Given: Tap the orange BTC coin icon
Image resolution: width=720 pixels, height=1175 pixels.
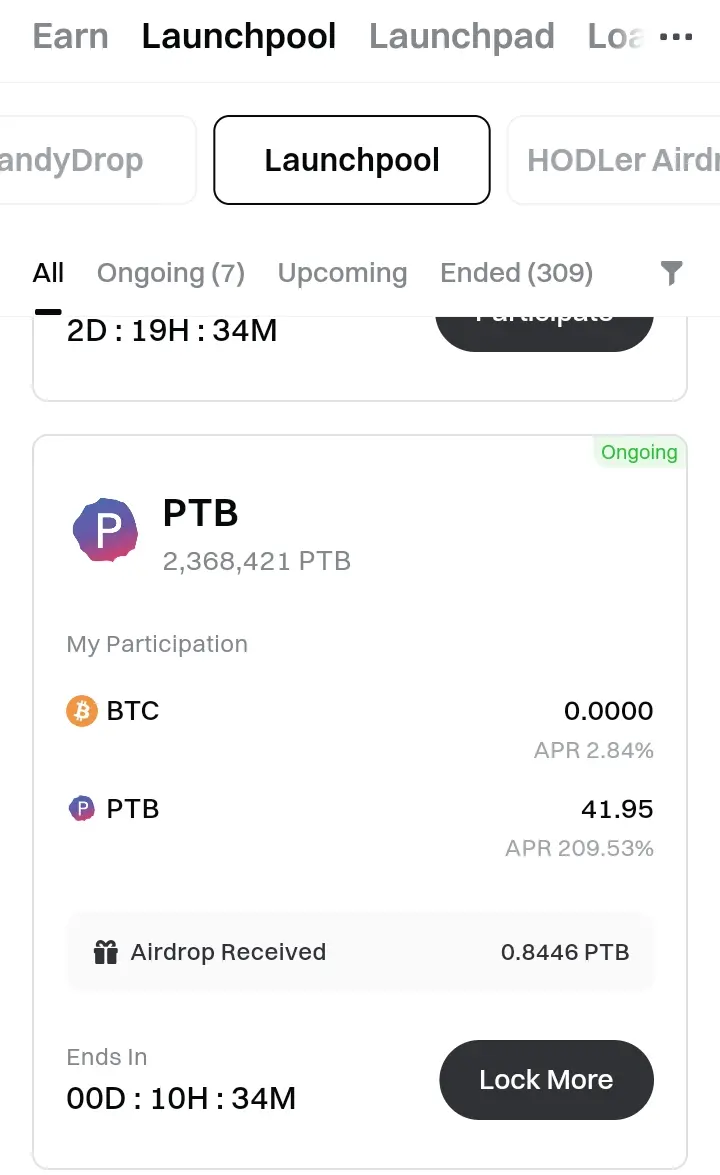Looking at the screenshot, I should (82, 710).
